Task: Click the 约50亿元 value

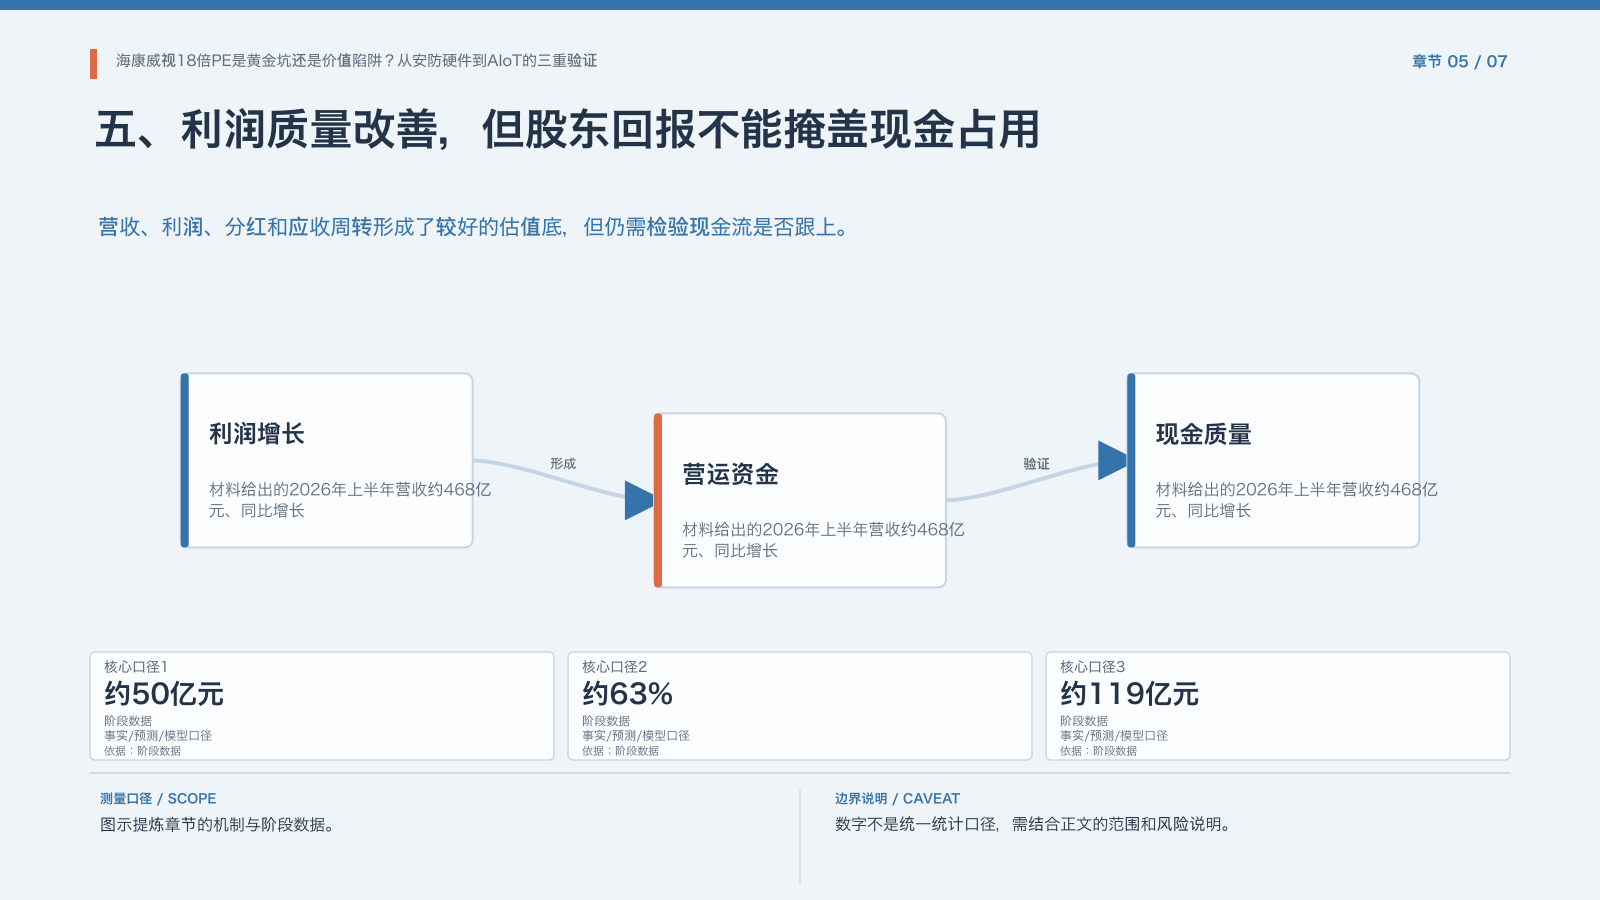Action: click(x=164, y=693)
